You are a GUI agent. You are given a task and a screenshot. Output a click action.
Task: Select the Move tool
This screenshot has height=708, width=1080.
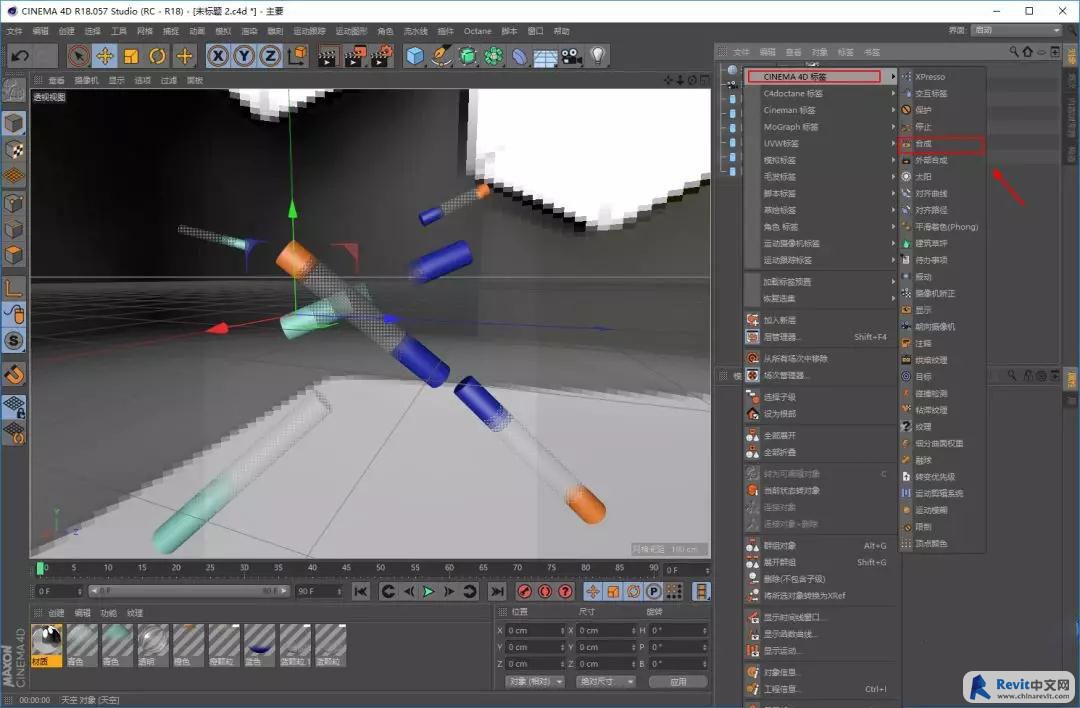coord(105,56)
